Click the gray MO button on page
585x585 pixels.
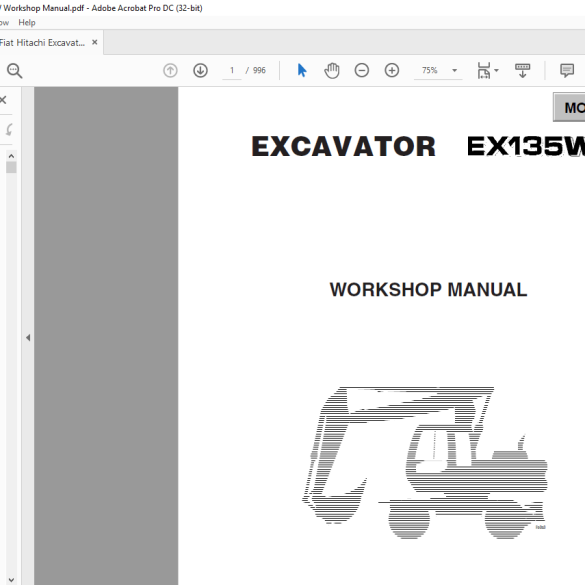(569, 108)
